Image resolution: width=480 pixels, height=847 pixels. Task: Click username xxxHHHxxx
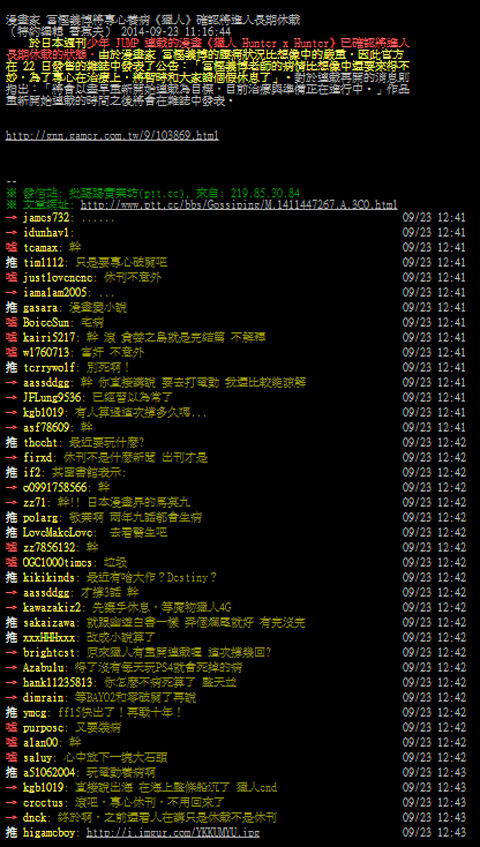click(x=50, y=637)
